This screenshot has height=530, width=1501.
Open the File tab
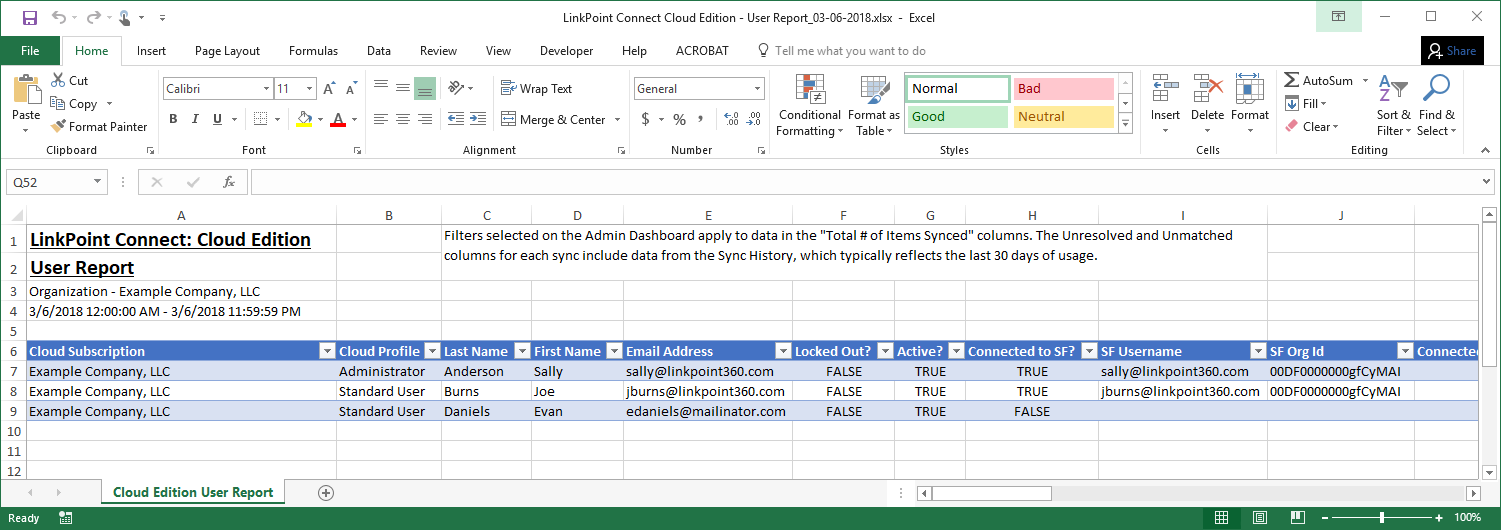click(x=30, y=50)
